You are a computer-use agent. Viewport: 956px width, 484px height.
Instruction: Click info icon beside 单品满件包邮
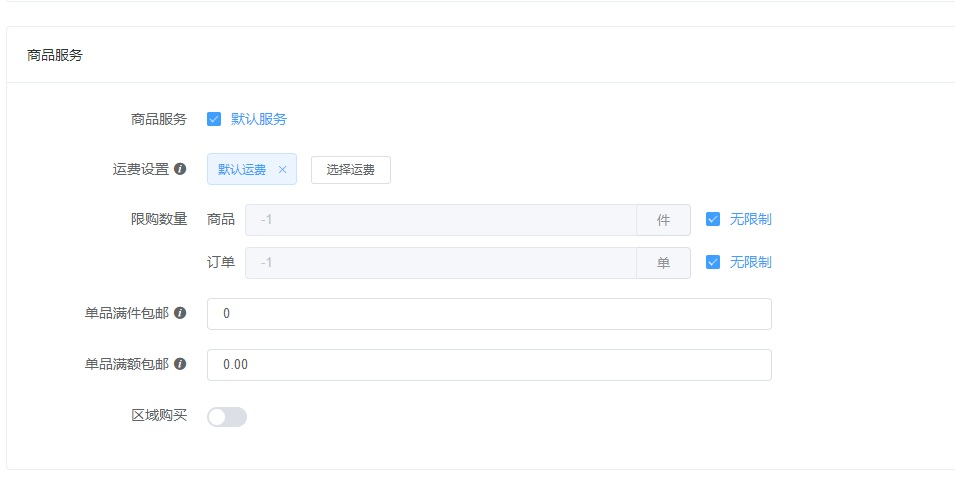coord(180,313)
